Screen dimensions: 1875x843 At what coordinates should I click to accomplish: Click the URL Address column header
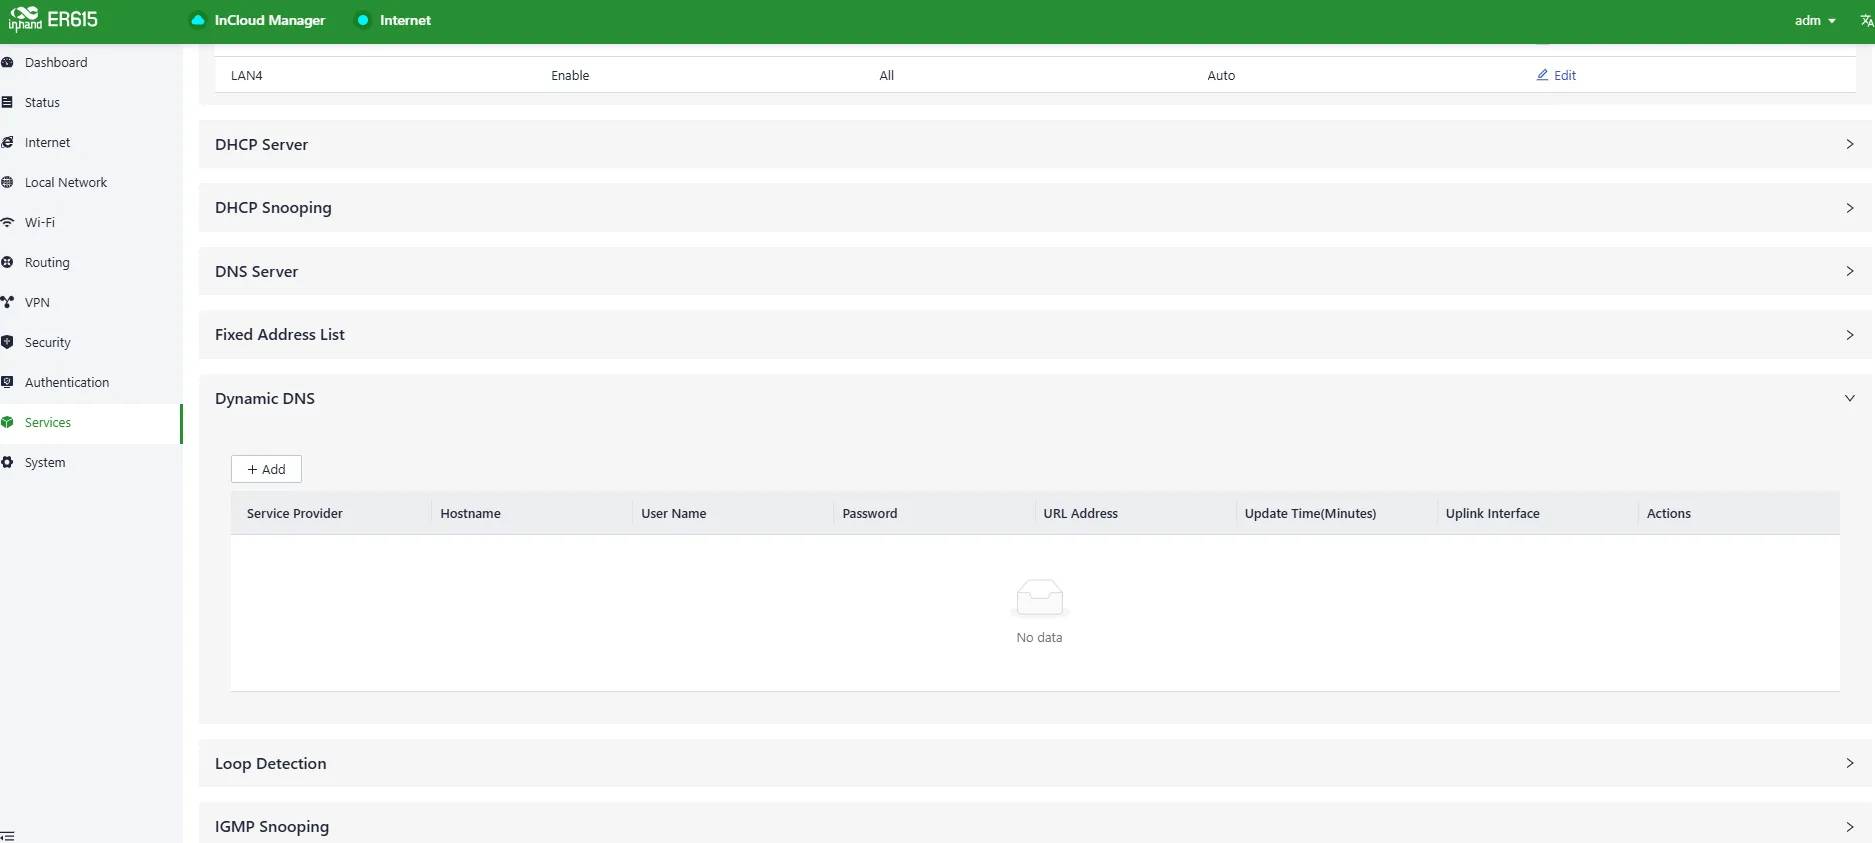(x=1080, y=513)
